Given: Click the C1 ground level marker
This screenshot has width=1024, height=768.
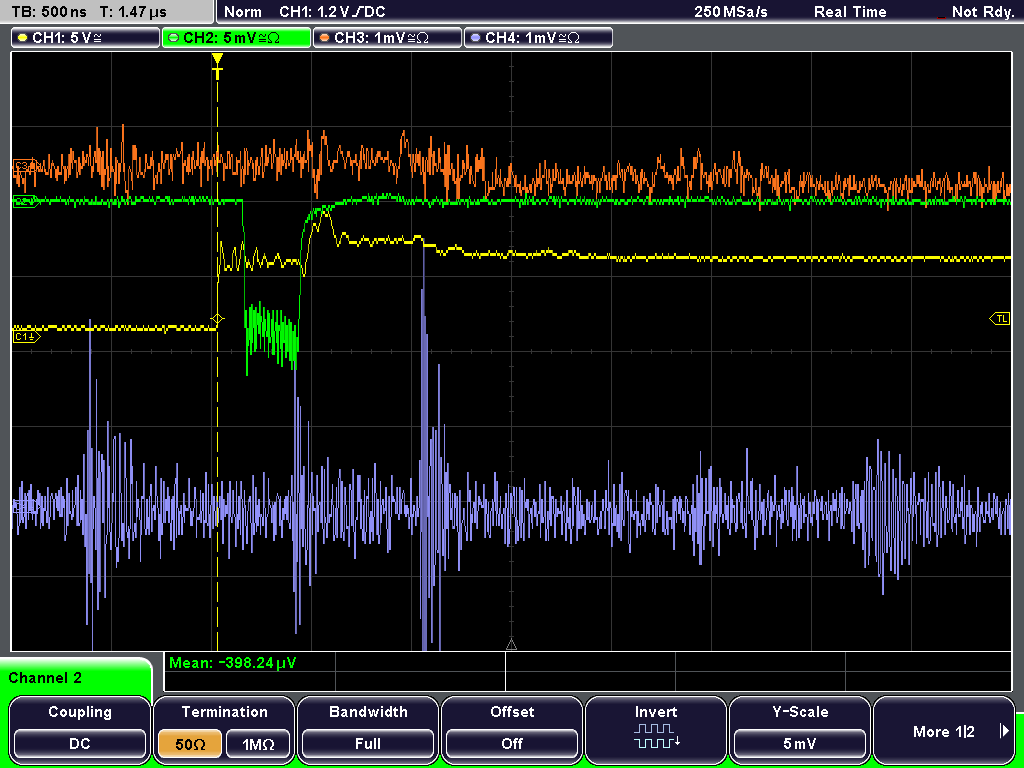Looking at the screenshot, I should [x=27, y=336].
